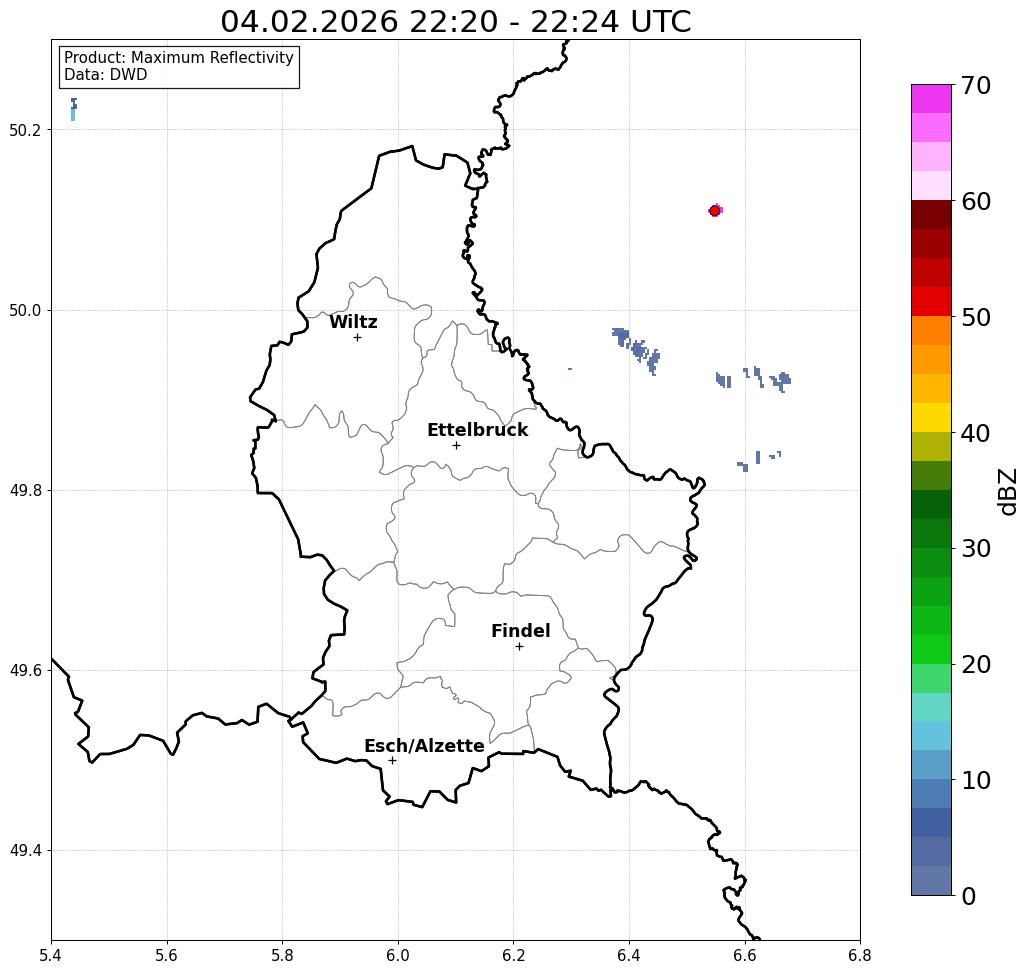Click the longitude label 6.4
The height and width of the screenshot is (973, 1029).
click(x=629, y=955)
